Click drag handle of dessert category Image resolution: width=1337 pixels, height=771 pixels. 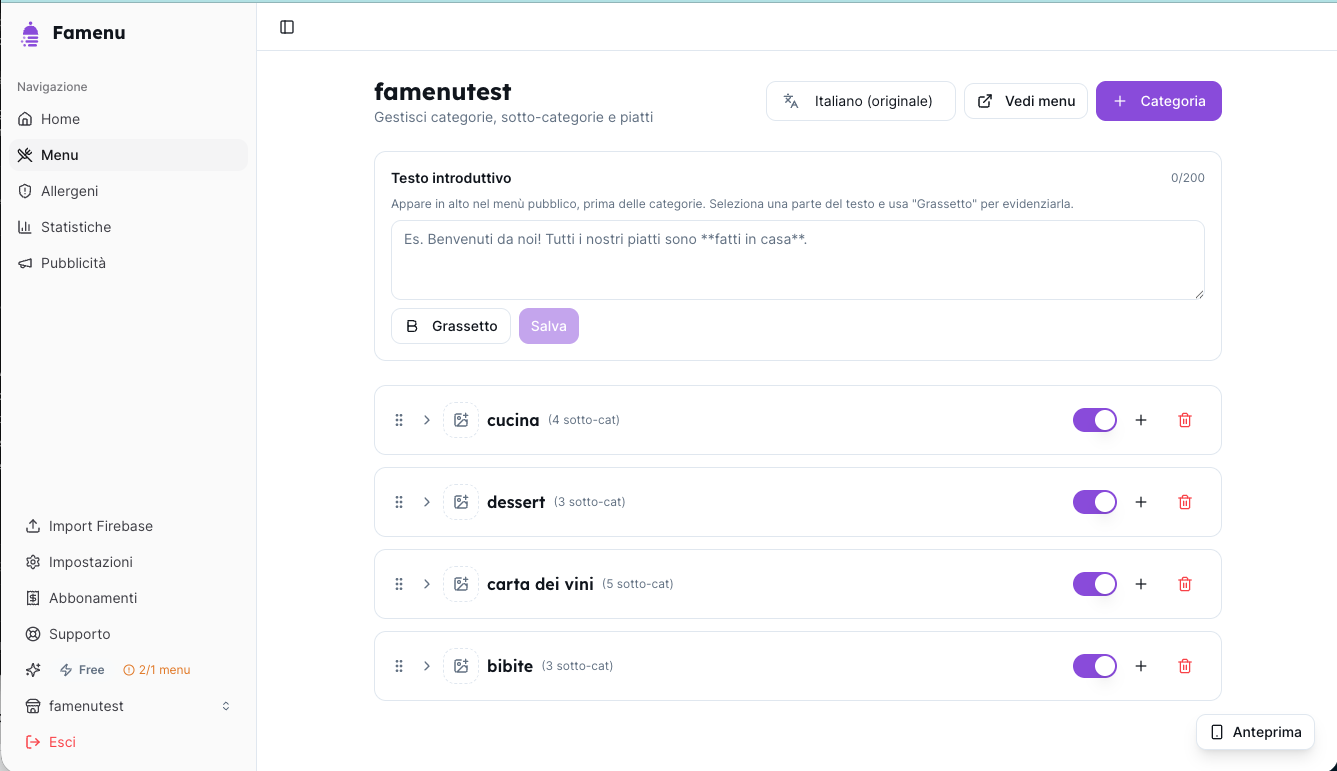pyautogui.click(x=399, y=502)
